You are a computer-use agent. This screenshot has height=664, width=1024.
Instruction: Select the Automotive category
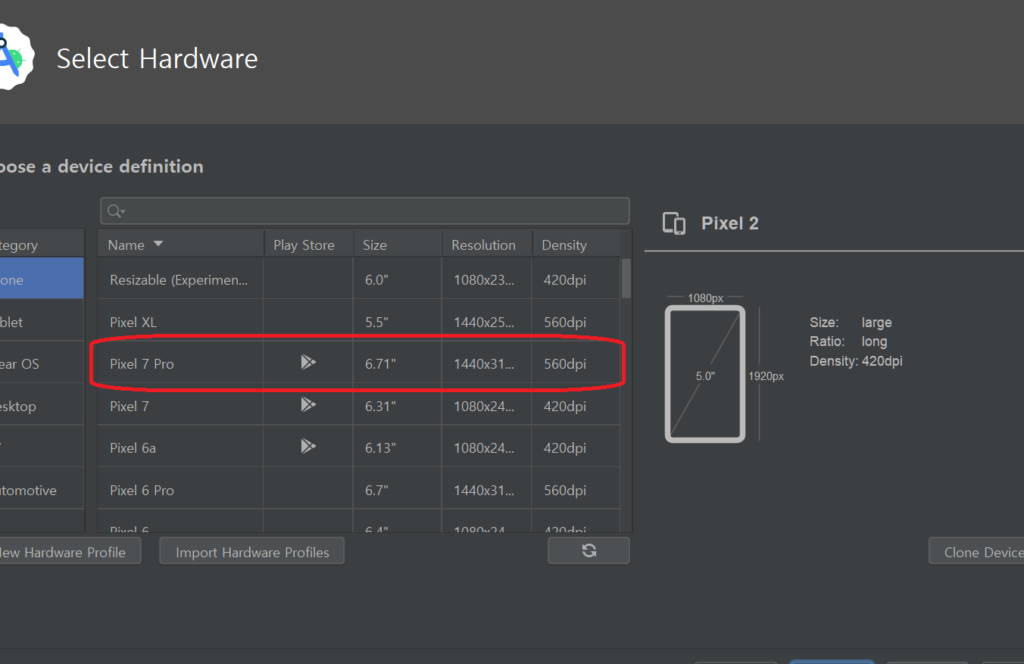coord(42,490)
